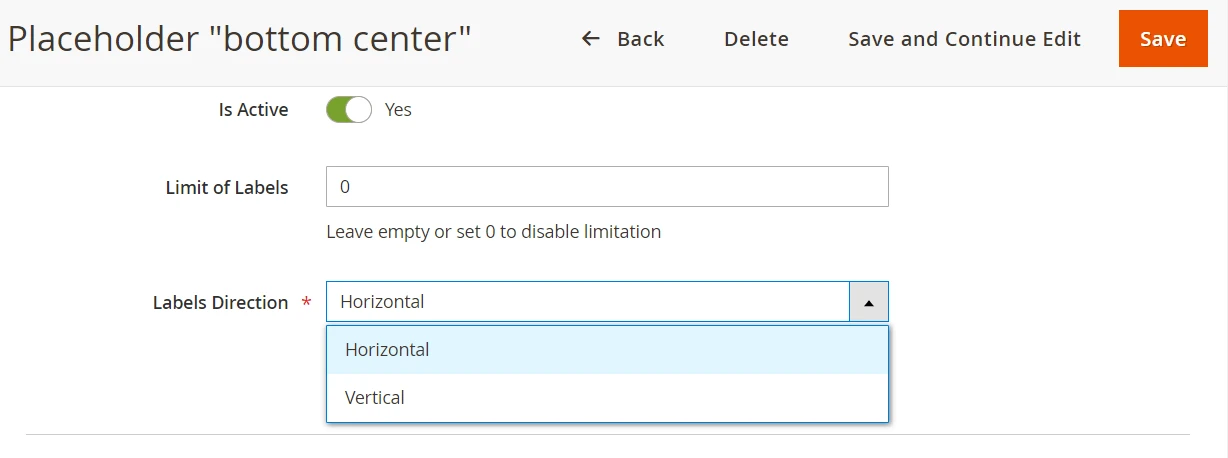Click the red required asterisk
Image resolution: width=1228 pixels, height=458 pixels.
[306, 302]
